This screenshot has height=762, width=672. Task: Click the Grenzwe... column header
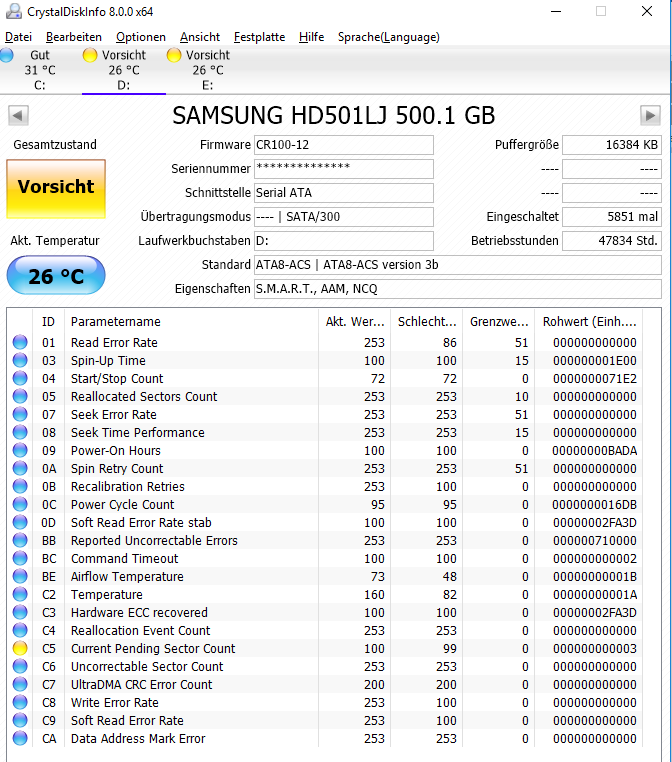tap(499, 322)
